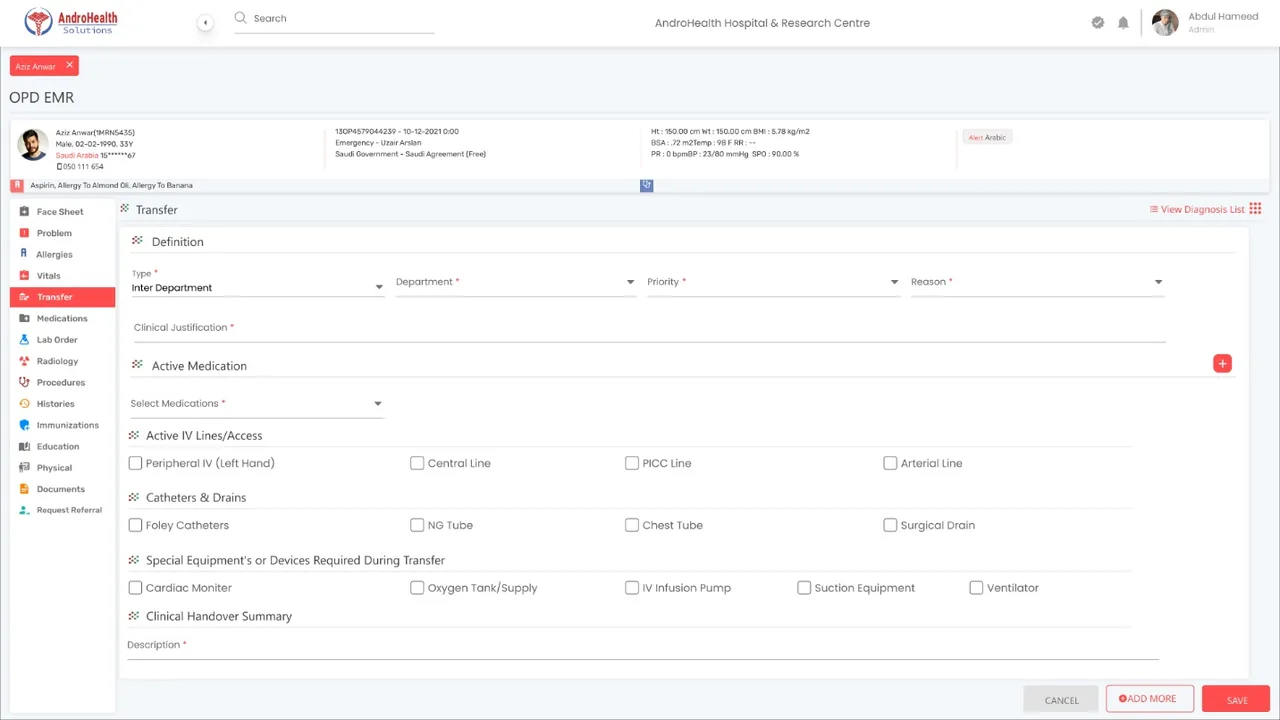Click the blue refresh icon on patient banner
The image size is (1280, 720).
click(x=646, y=185)
